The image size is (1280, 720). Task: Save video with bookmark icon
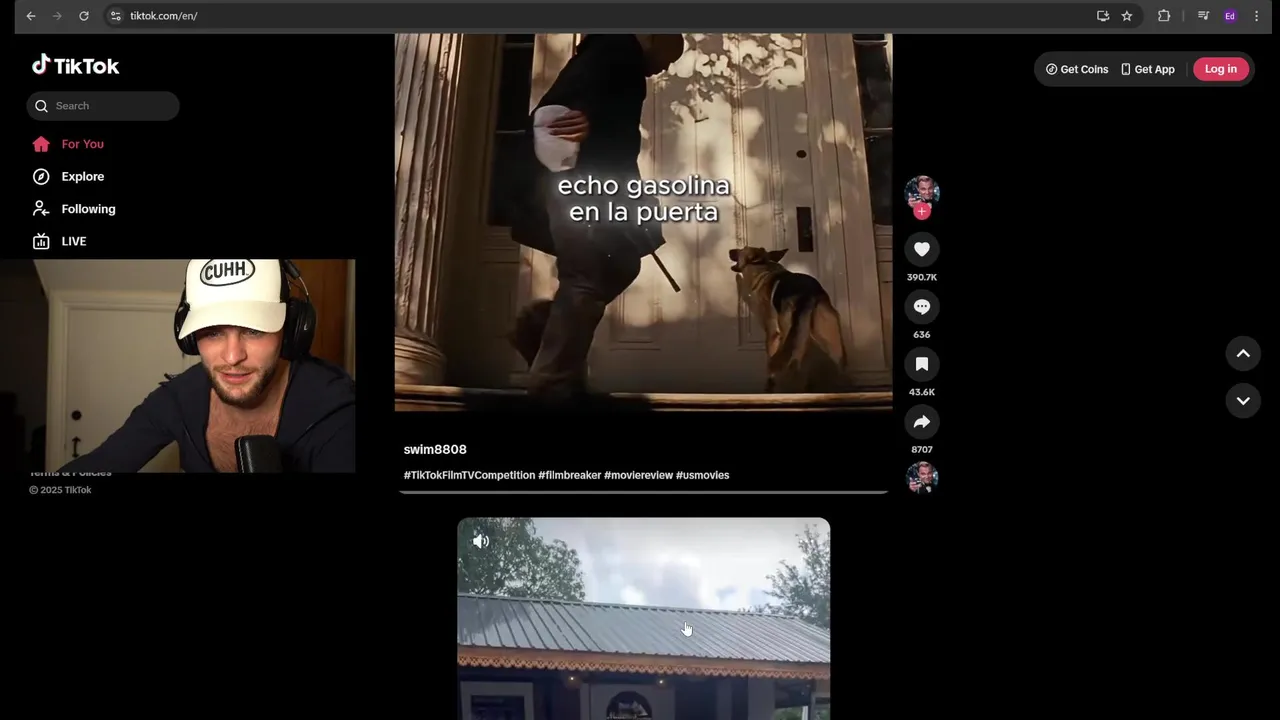pos(922,364)
